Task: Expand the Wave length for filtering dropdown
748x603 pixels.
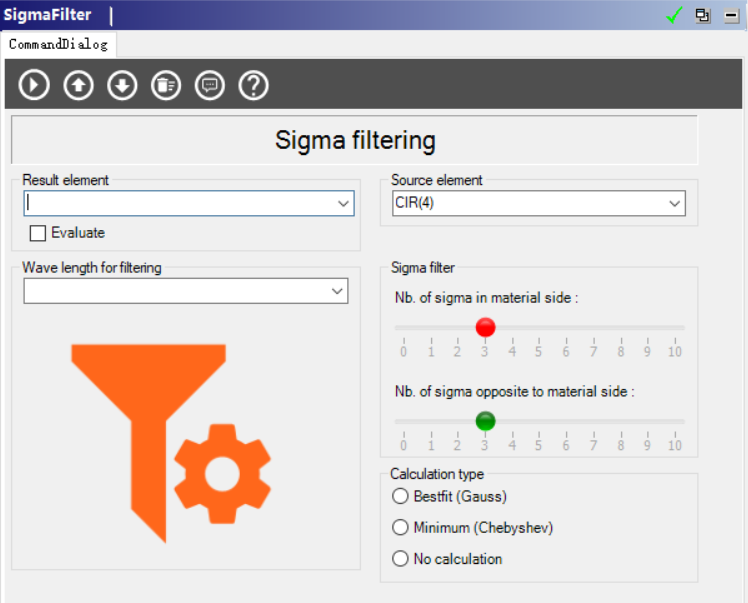Action: click(337, 291)
